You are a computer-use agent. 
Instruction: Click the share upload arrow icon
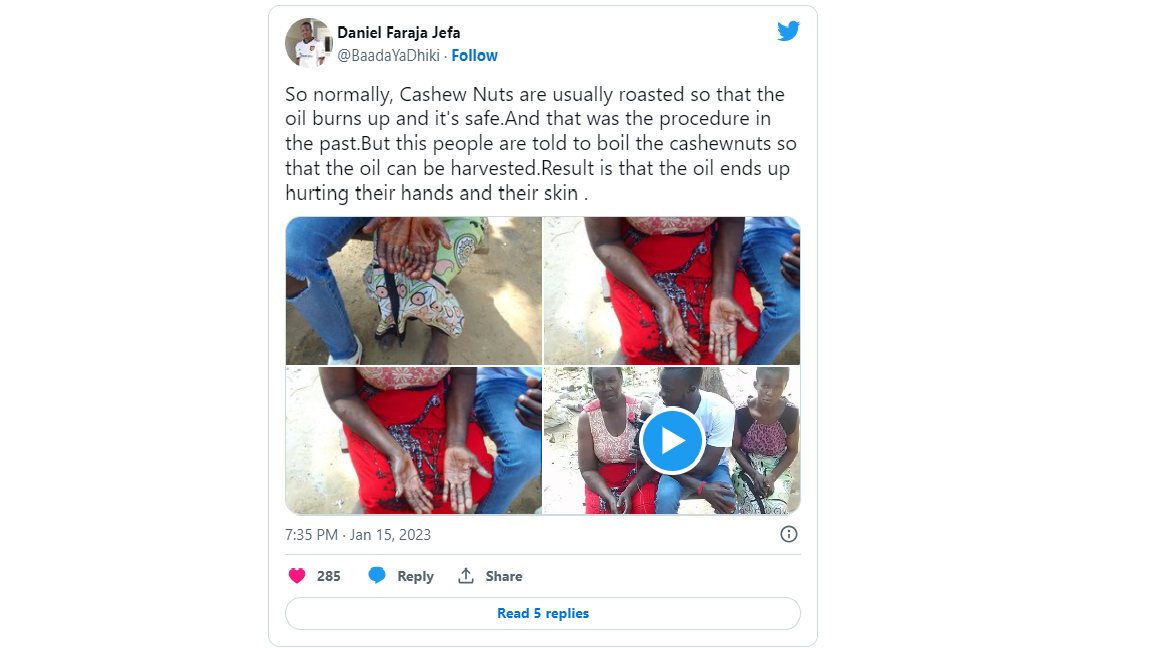click(466, 576)
